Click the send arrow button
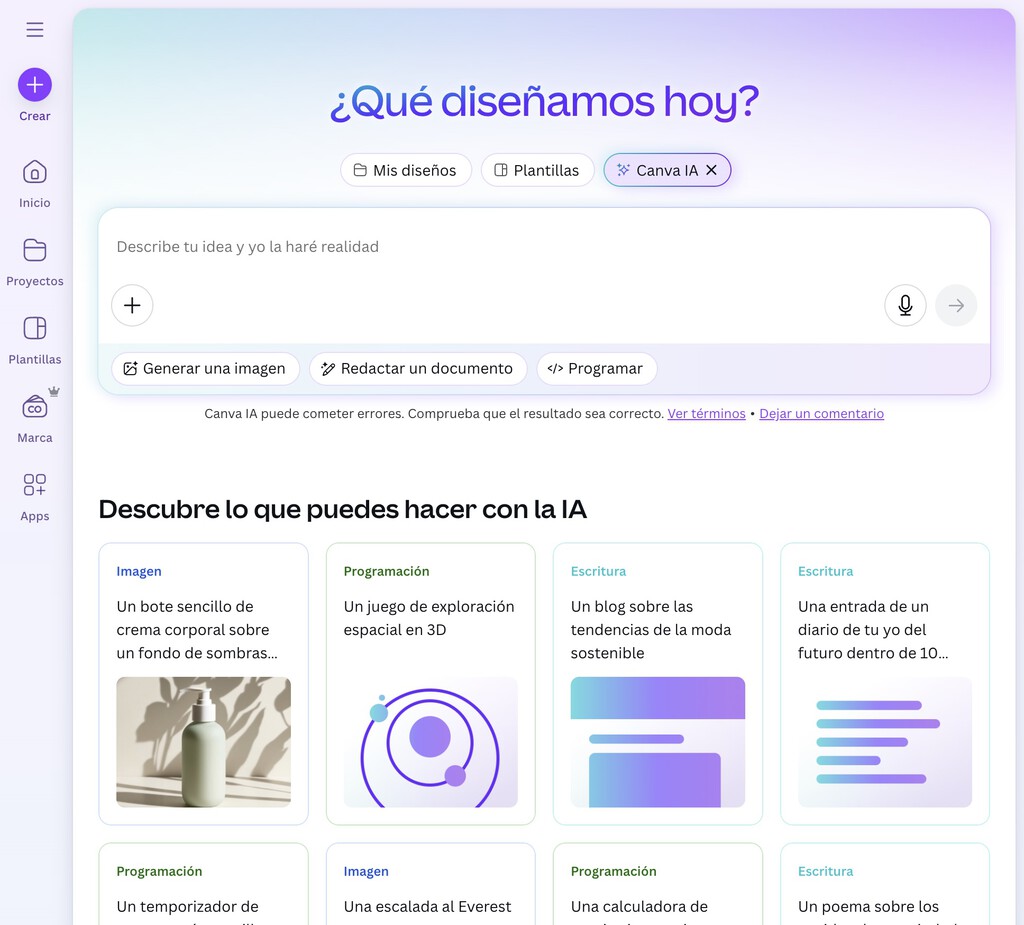 click(956, 305)
